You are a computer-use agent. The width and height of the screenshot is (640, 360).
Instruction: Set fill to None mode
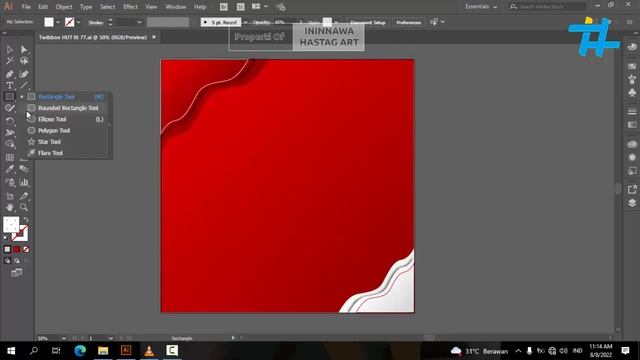[x=26, y=249]
